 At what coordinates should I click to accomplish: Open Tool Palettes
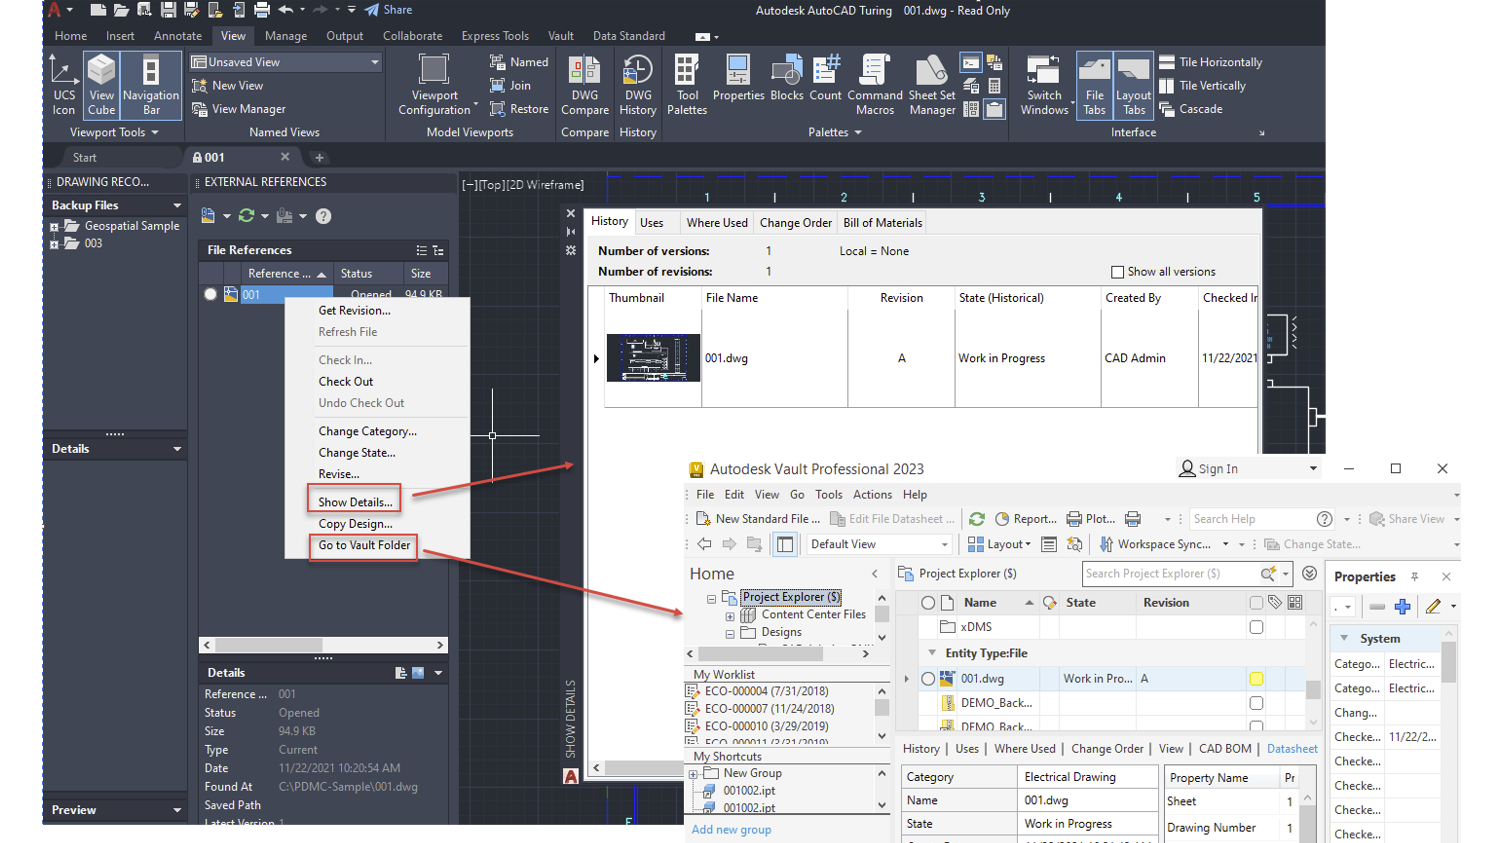coord(687,85)
